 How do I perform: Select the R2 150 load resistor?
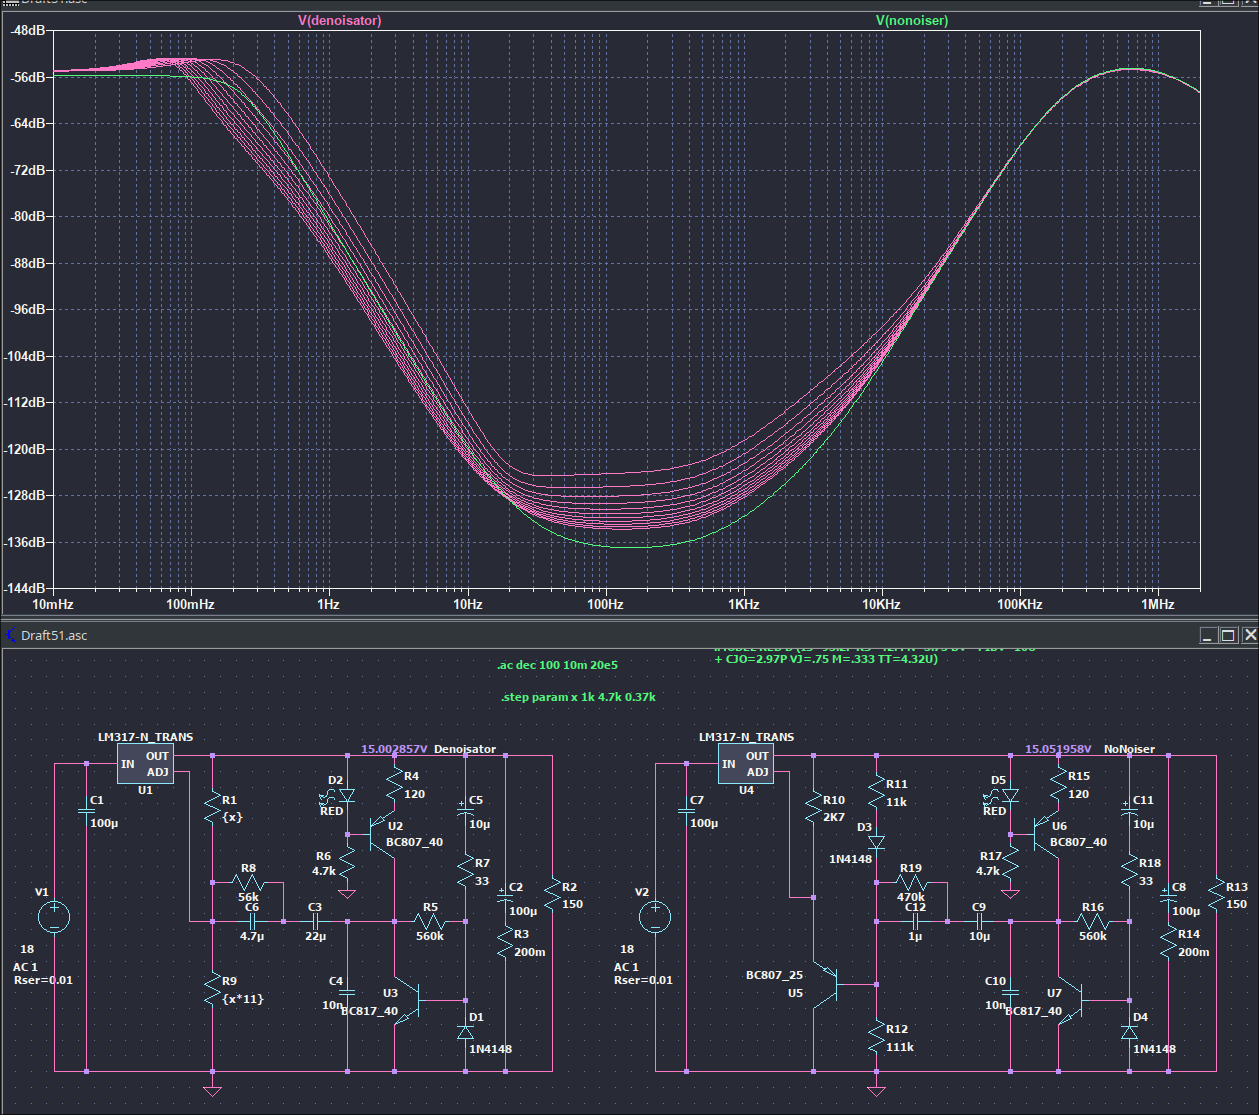(x=552, y=895)
